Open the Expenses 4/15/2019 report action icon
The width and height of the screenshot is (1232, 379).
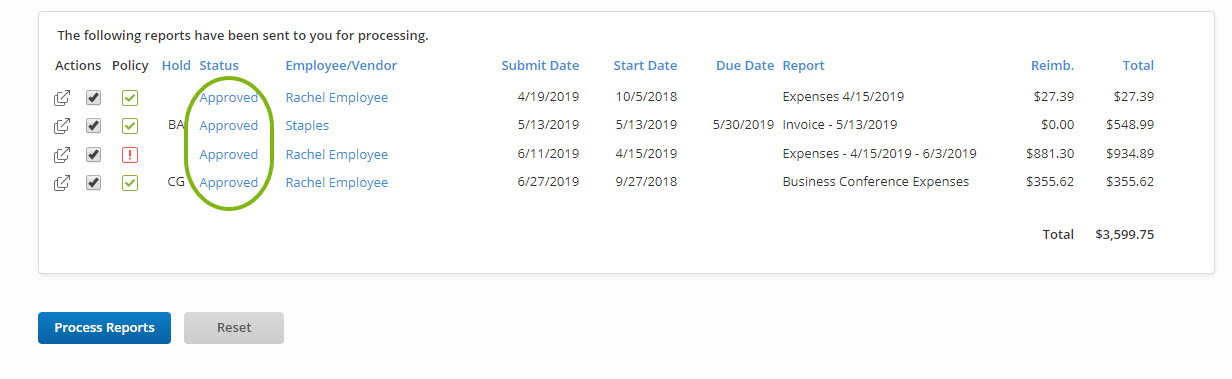[62, 98]
